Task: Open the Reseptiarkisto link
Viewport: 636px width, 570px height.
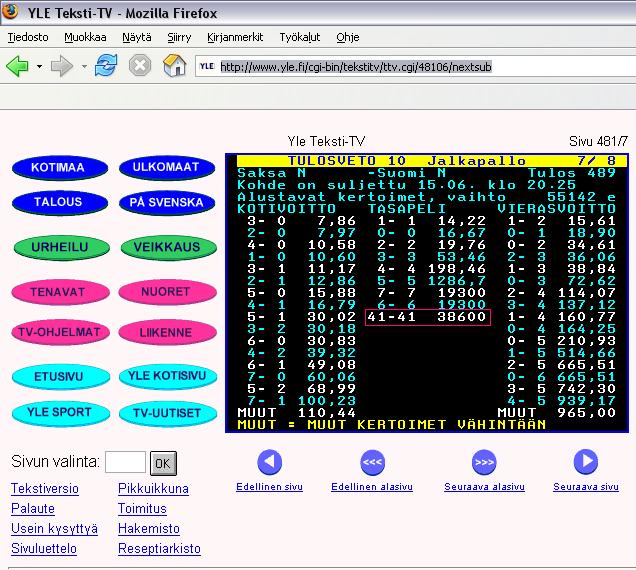Action: 159,548
